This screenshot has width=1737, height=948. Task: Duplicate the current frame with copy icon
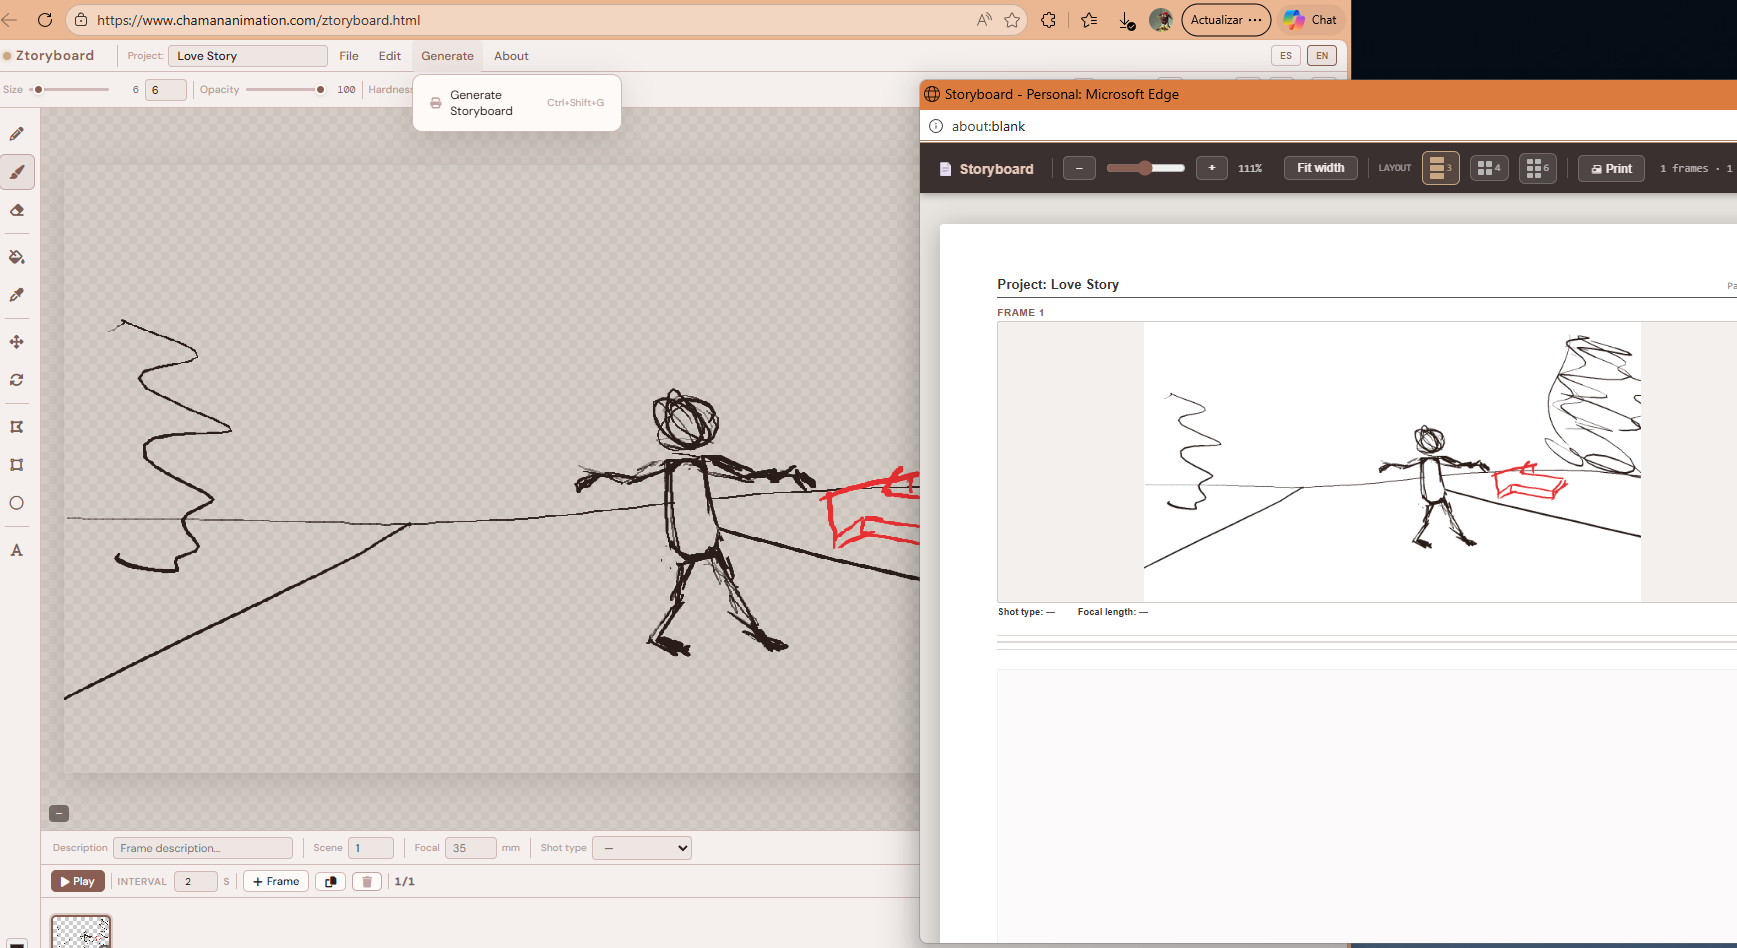click(330, 881)
